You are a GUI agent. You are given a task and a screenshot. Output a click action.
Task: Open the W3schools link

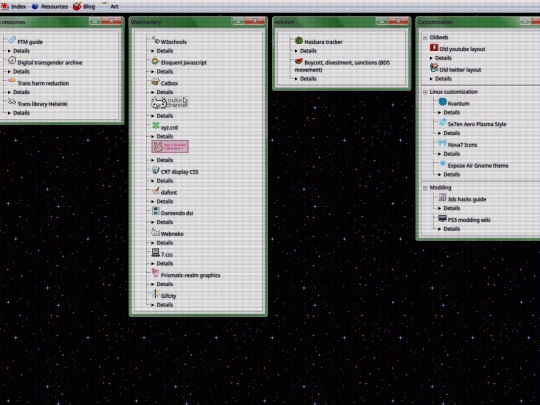pos(174,42)
